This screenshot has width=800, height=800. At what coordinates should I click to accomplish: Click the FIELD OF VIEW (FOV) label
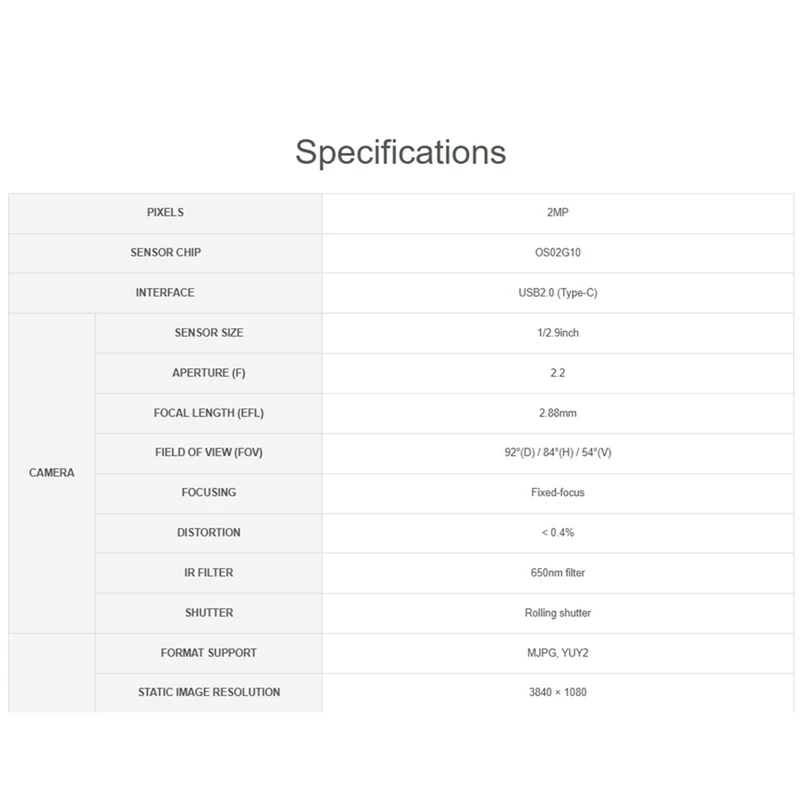pyautogui.click(x=208, y=453)
